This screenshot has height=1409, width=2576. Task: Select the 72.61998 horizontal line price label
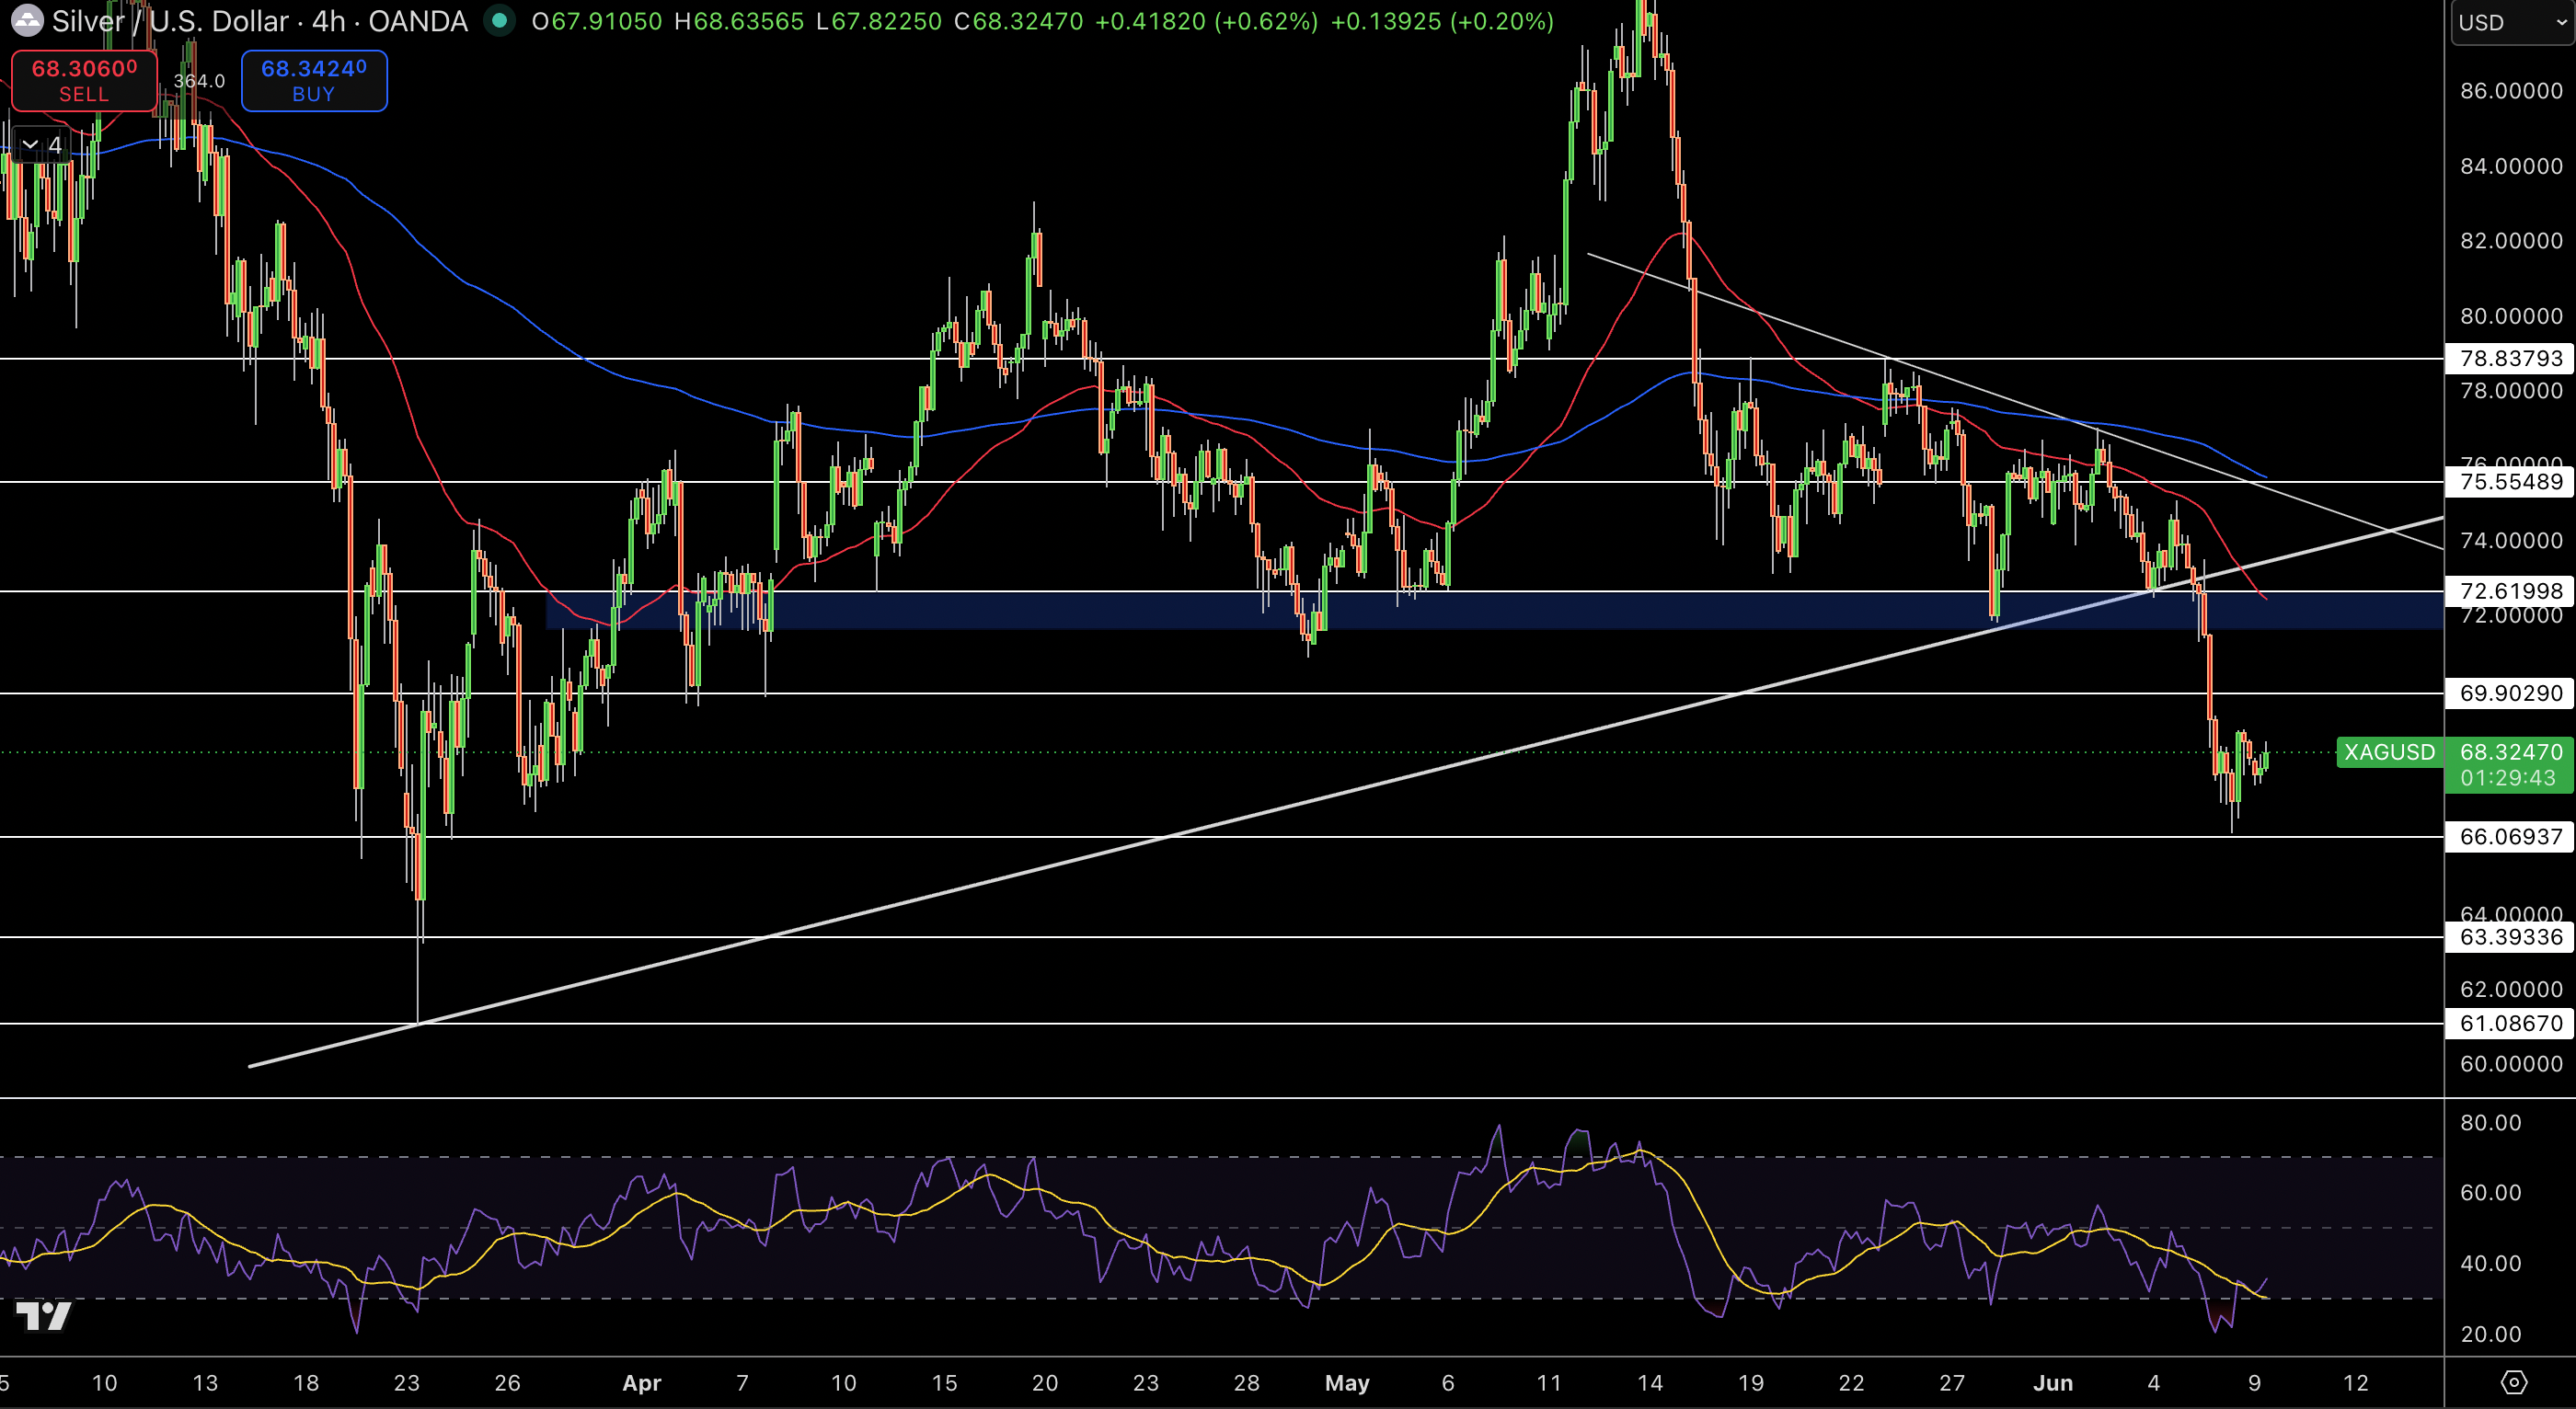pyautogui.click(x=2510, y=591)
